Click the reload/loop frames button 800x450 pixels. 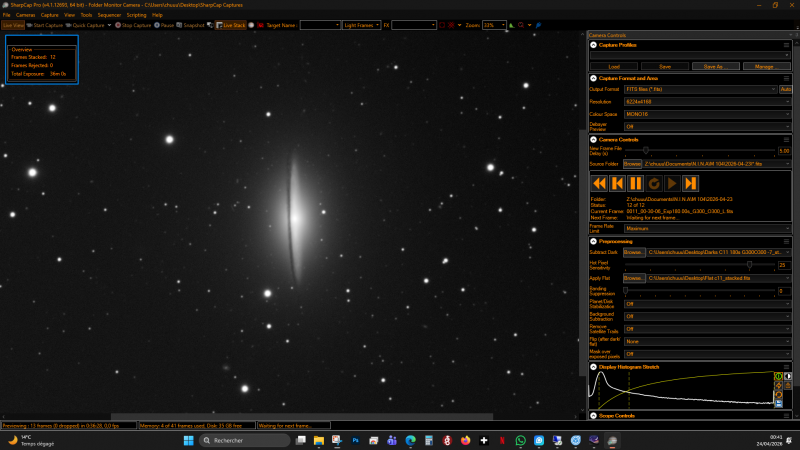pos(654,183)
